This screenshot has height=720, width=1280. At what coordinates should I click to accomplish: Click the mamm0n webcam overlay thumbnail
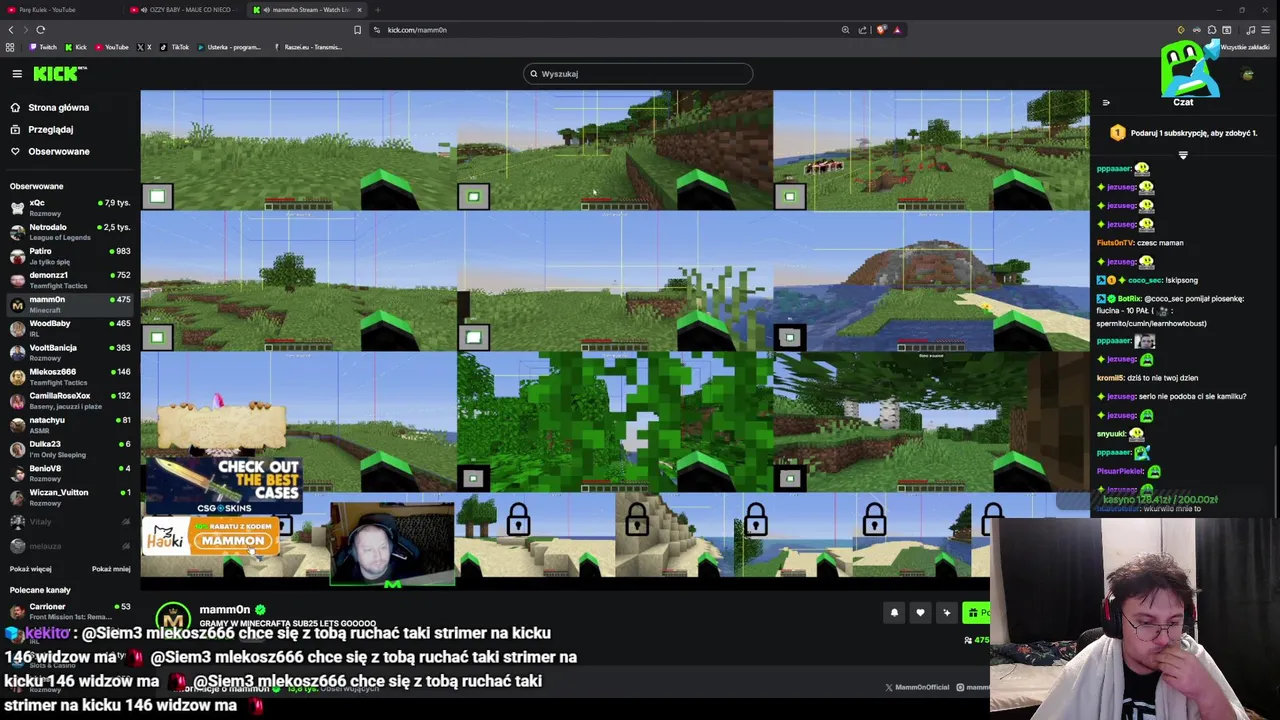click(x=392, y=544)
